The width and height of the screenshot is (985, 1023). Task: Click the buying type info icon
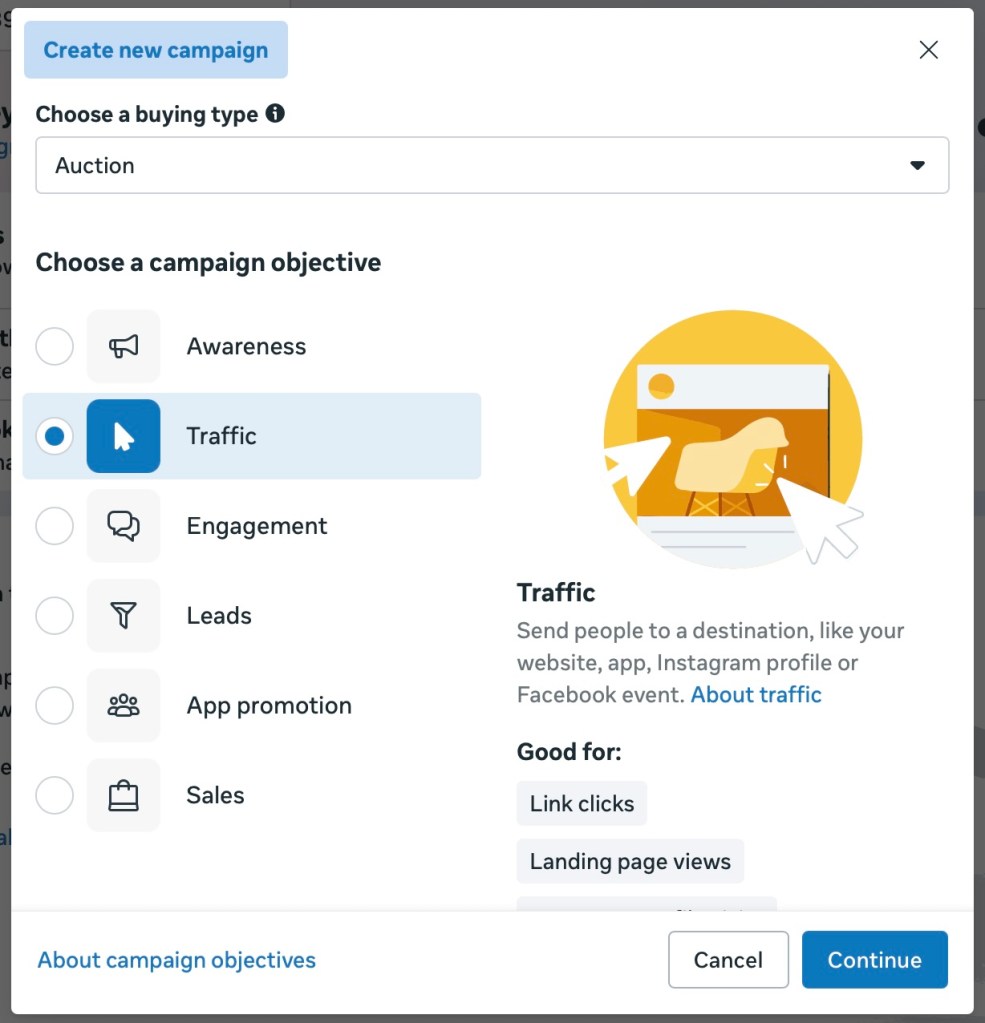(275, 114)
